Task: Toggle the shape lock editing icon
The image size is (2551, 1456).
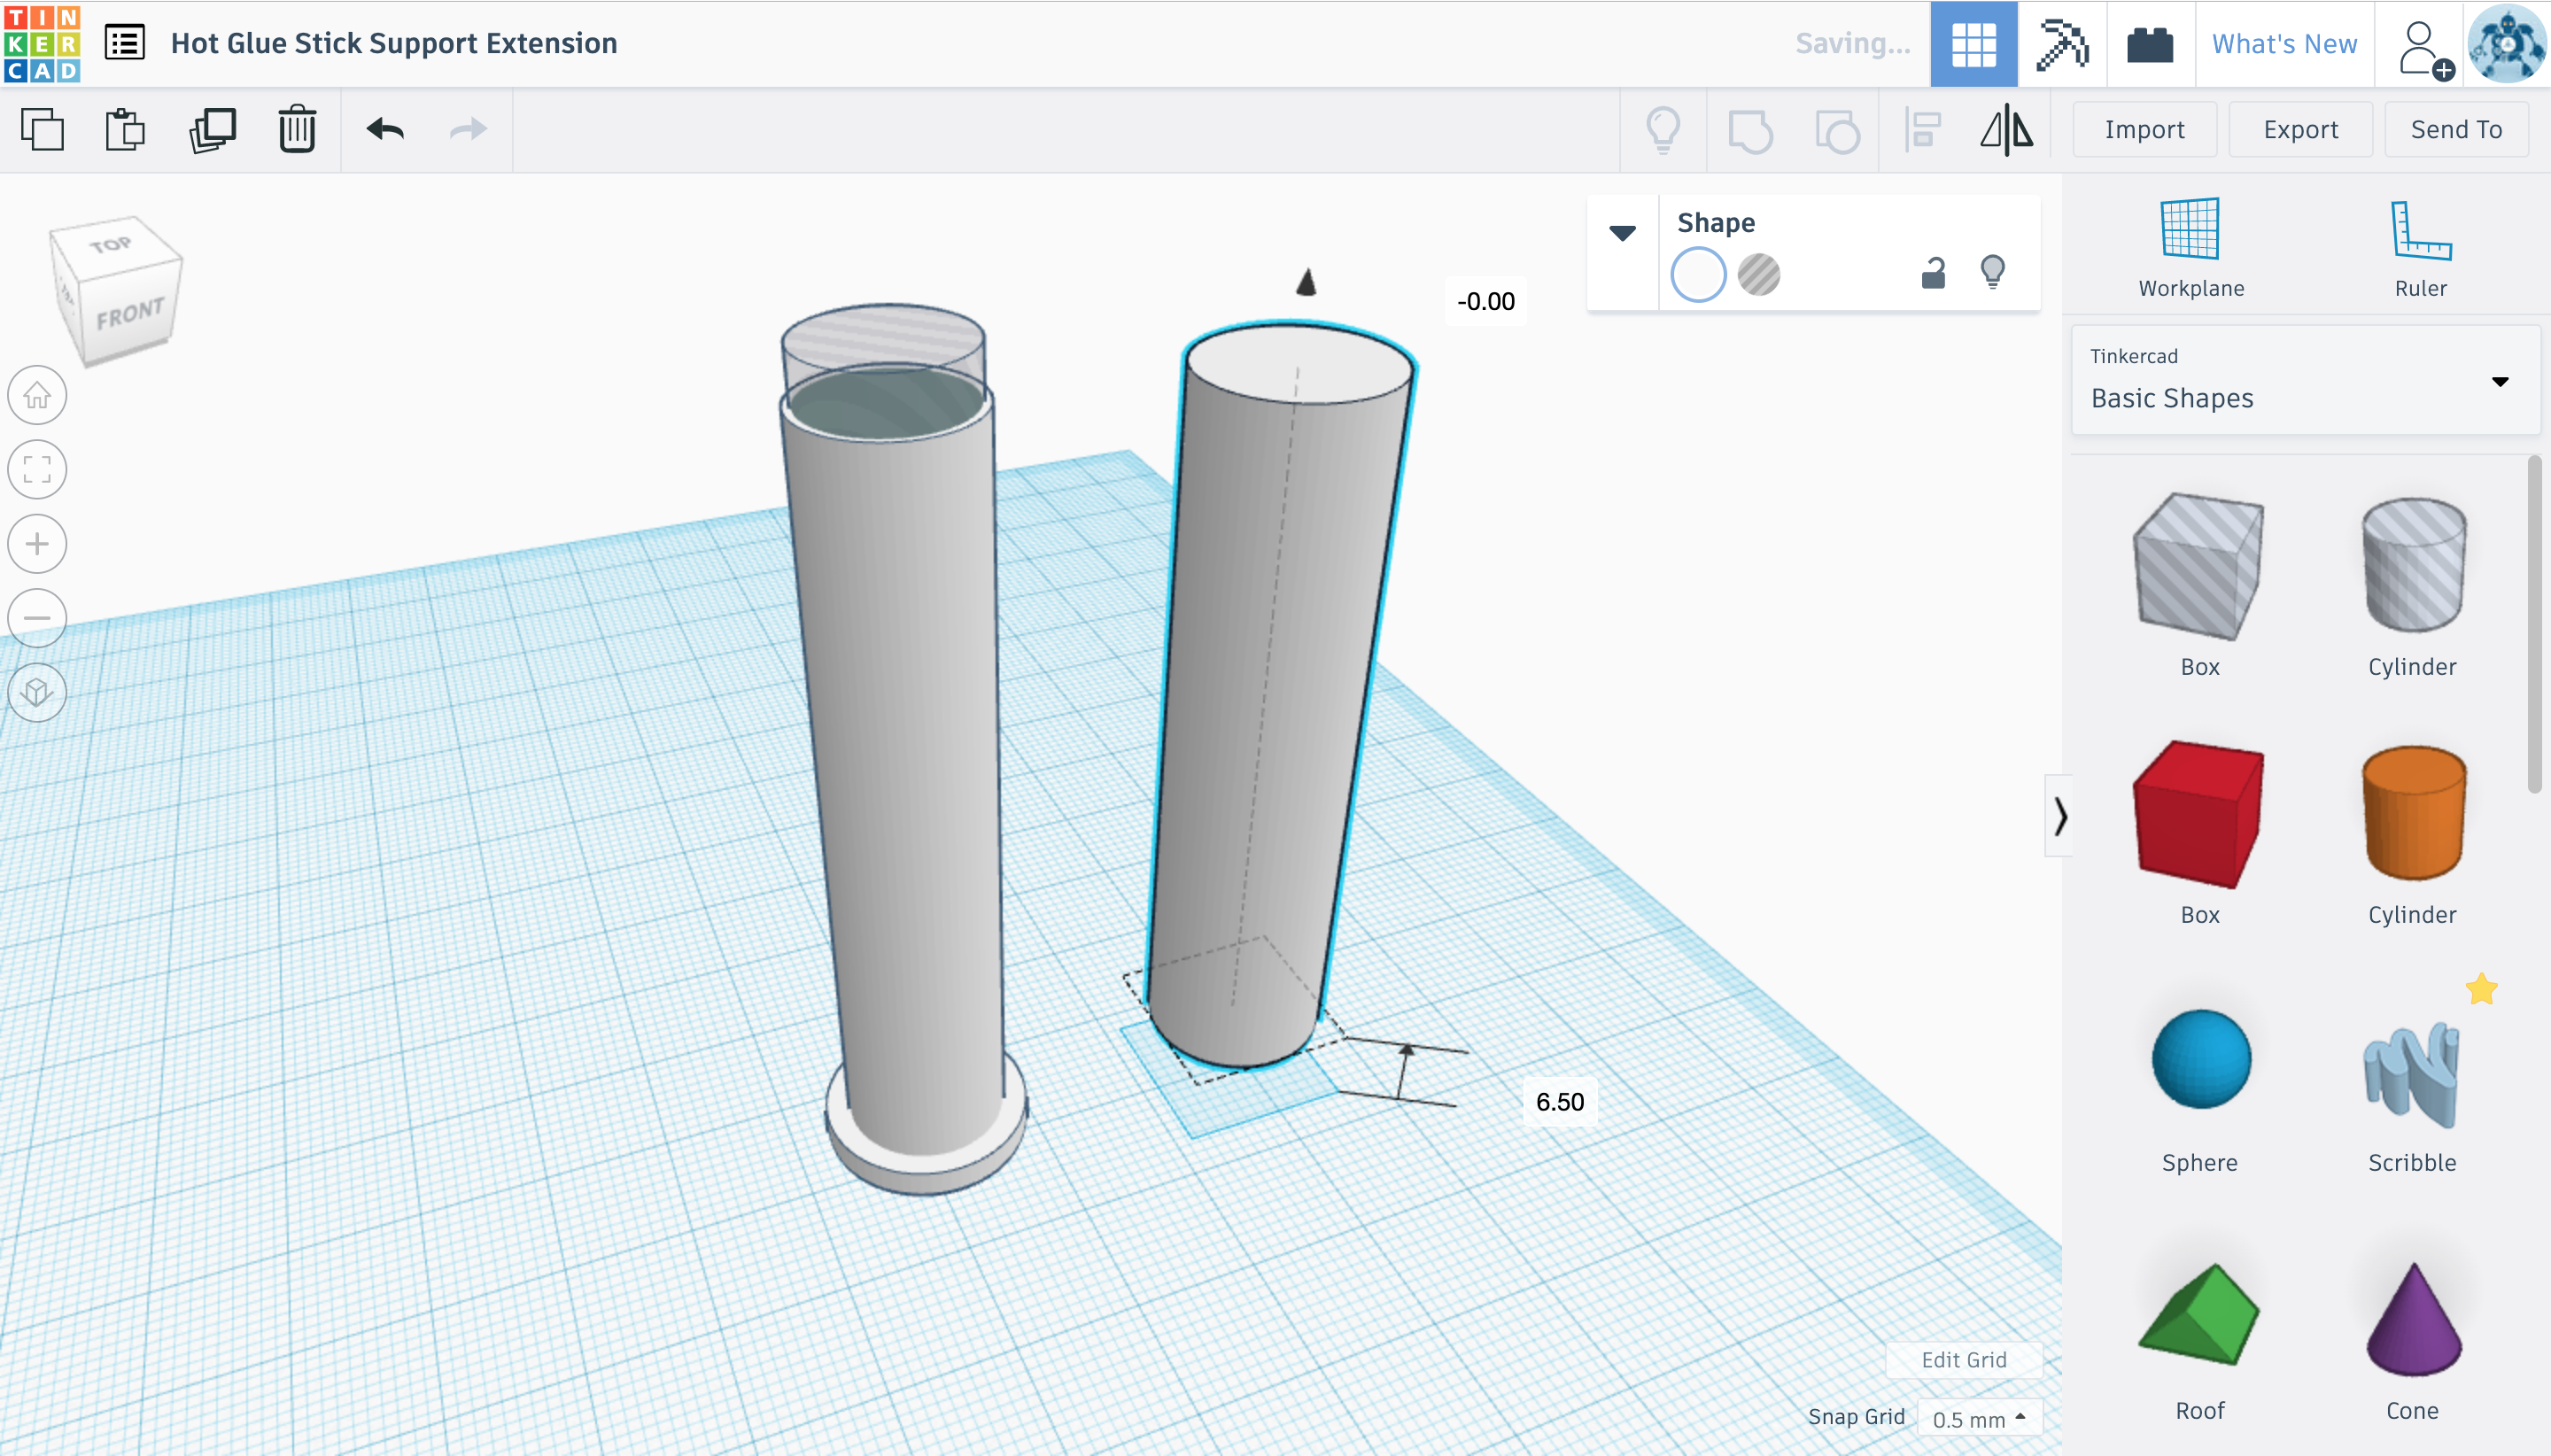Action: pos(1933,273)
